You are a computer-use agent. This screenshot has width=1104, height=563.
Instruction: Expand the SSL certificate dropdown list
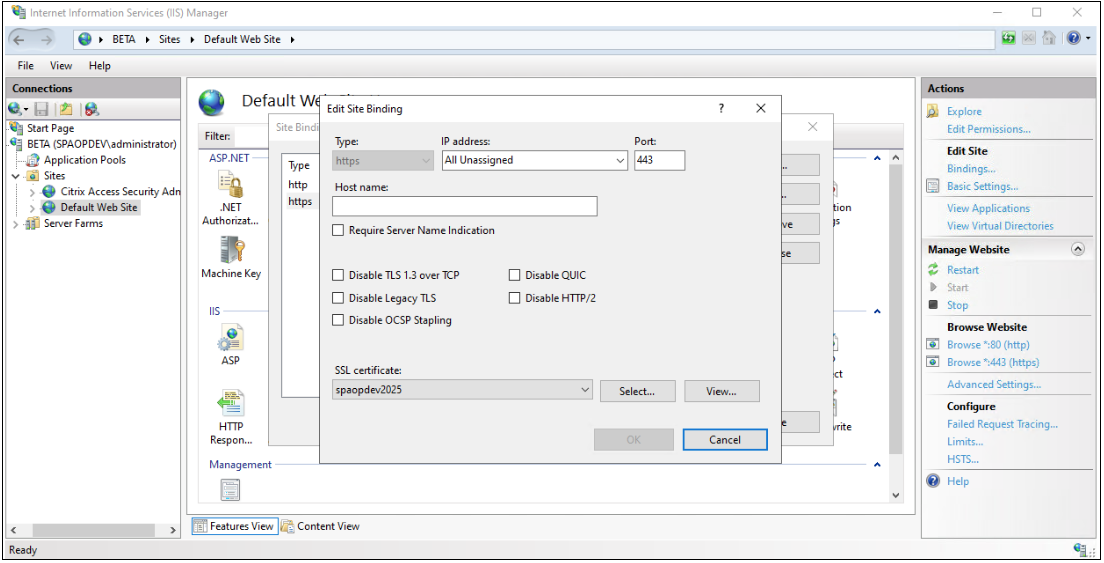[x=585, y=391]
